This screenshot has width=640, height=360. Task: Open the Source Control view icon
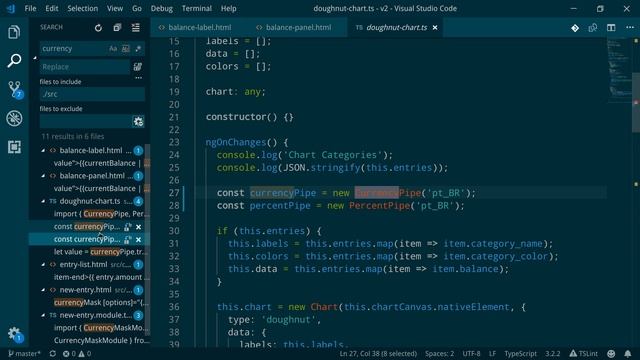click(x=15, y=89)
